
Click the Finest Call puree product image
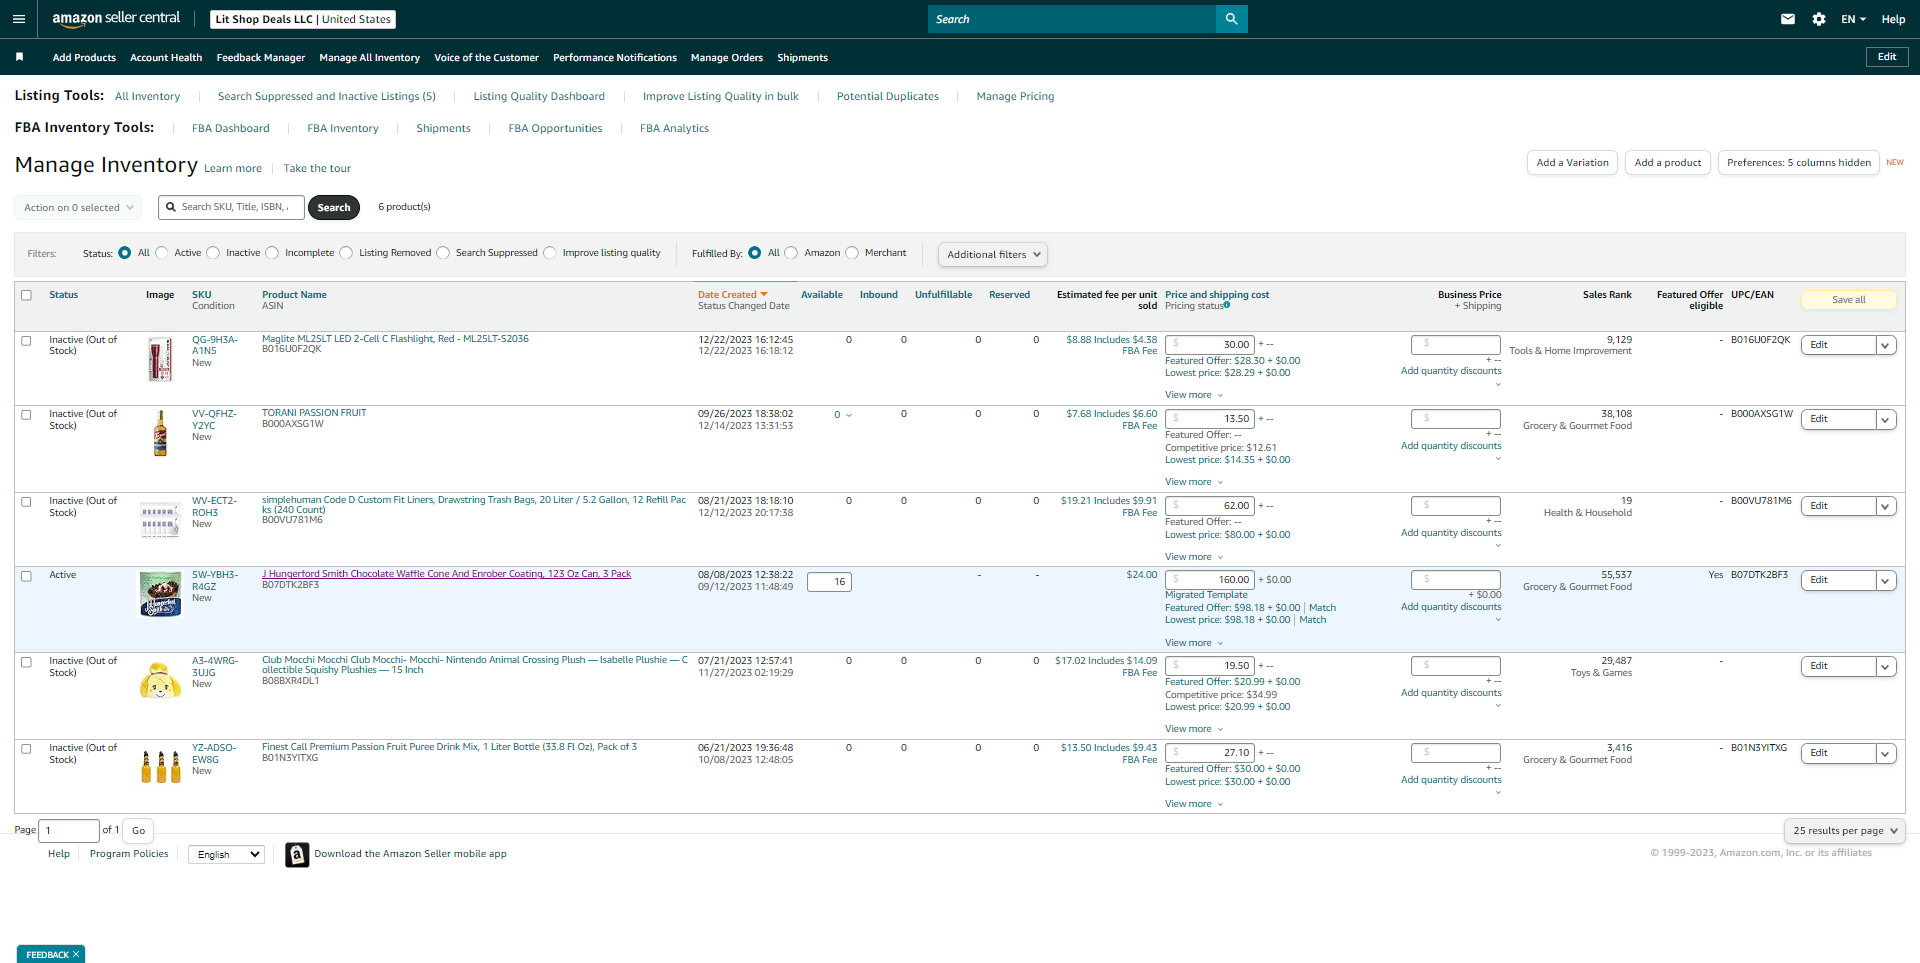[160, 766]
